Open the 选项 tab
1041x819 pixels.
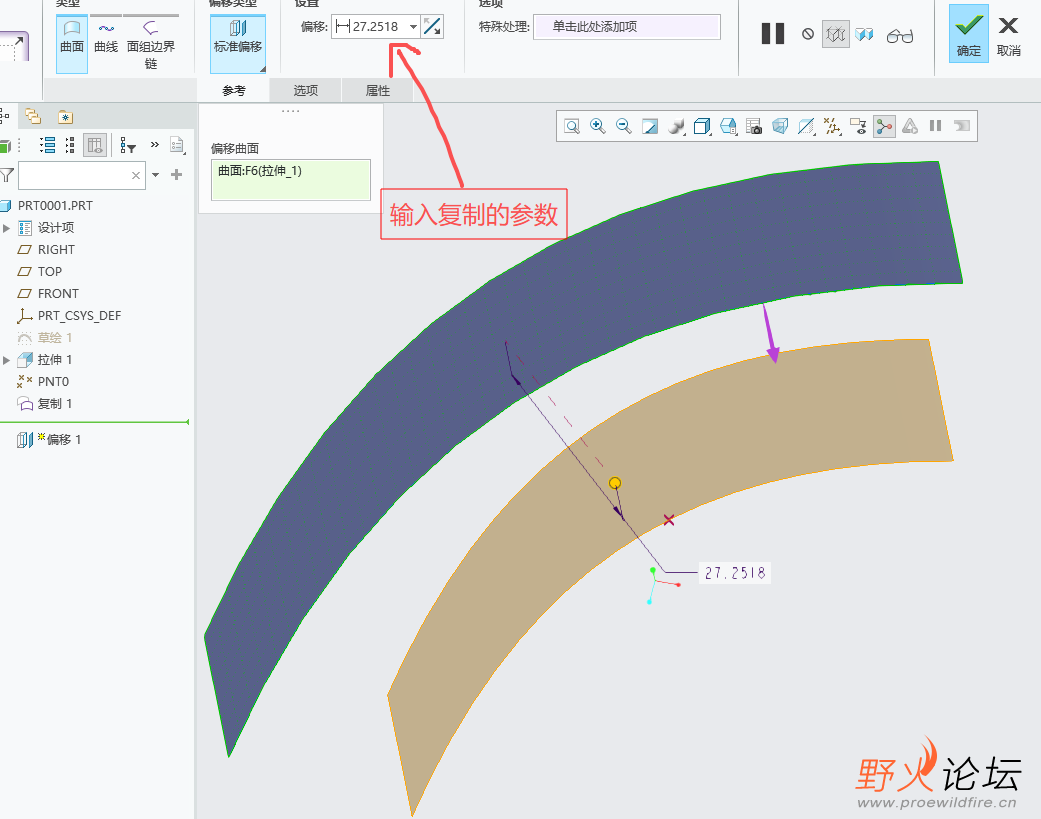point(305,90)
